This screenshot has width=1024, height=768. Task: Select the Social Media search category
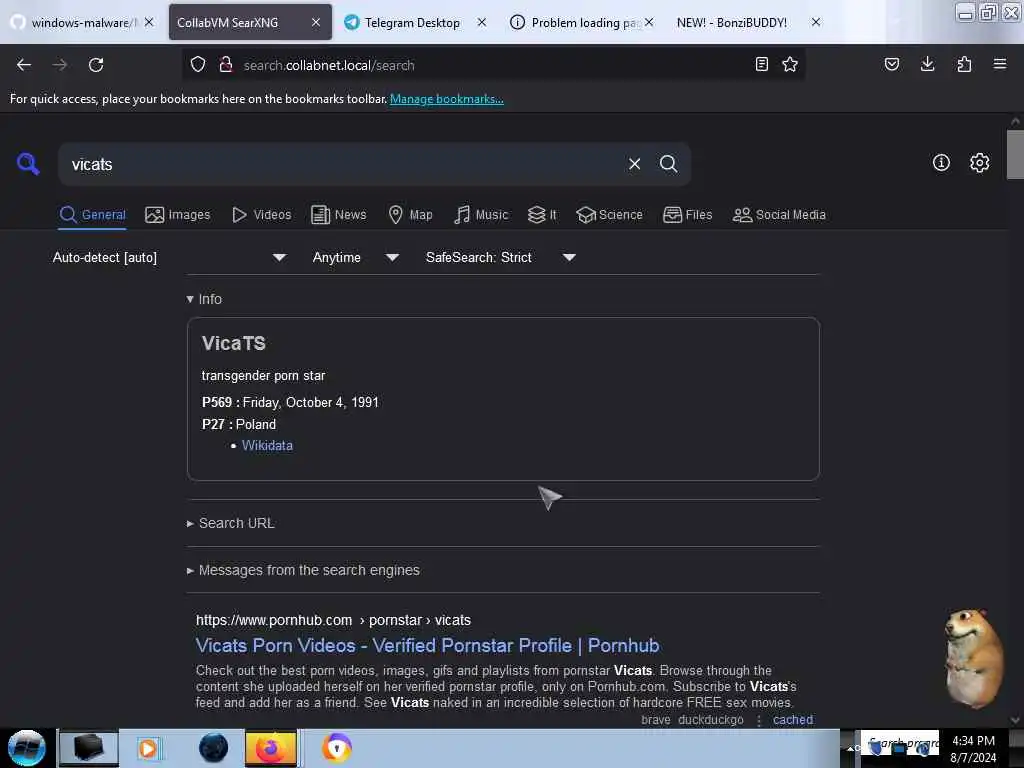click(x=779, y=215)
